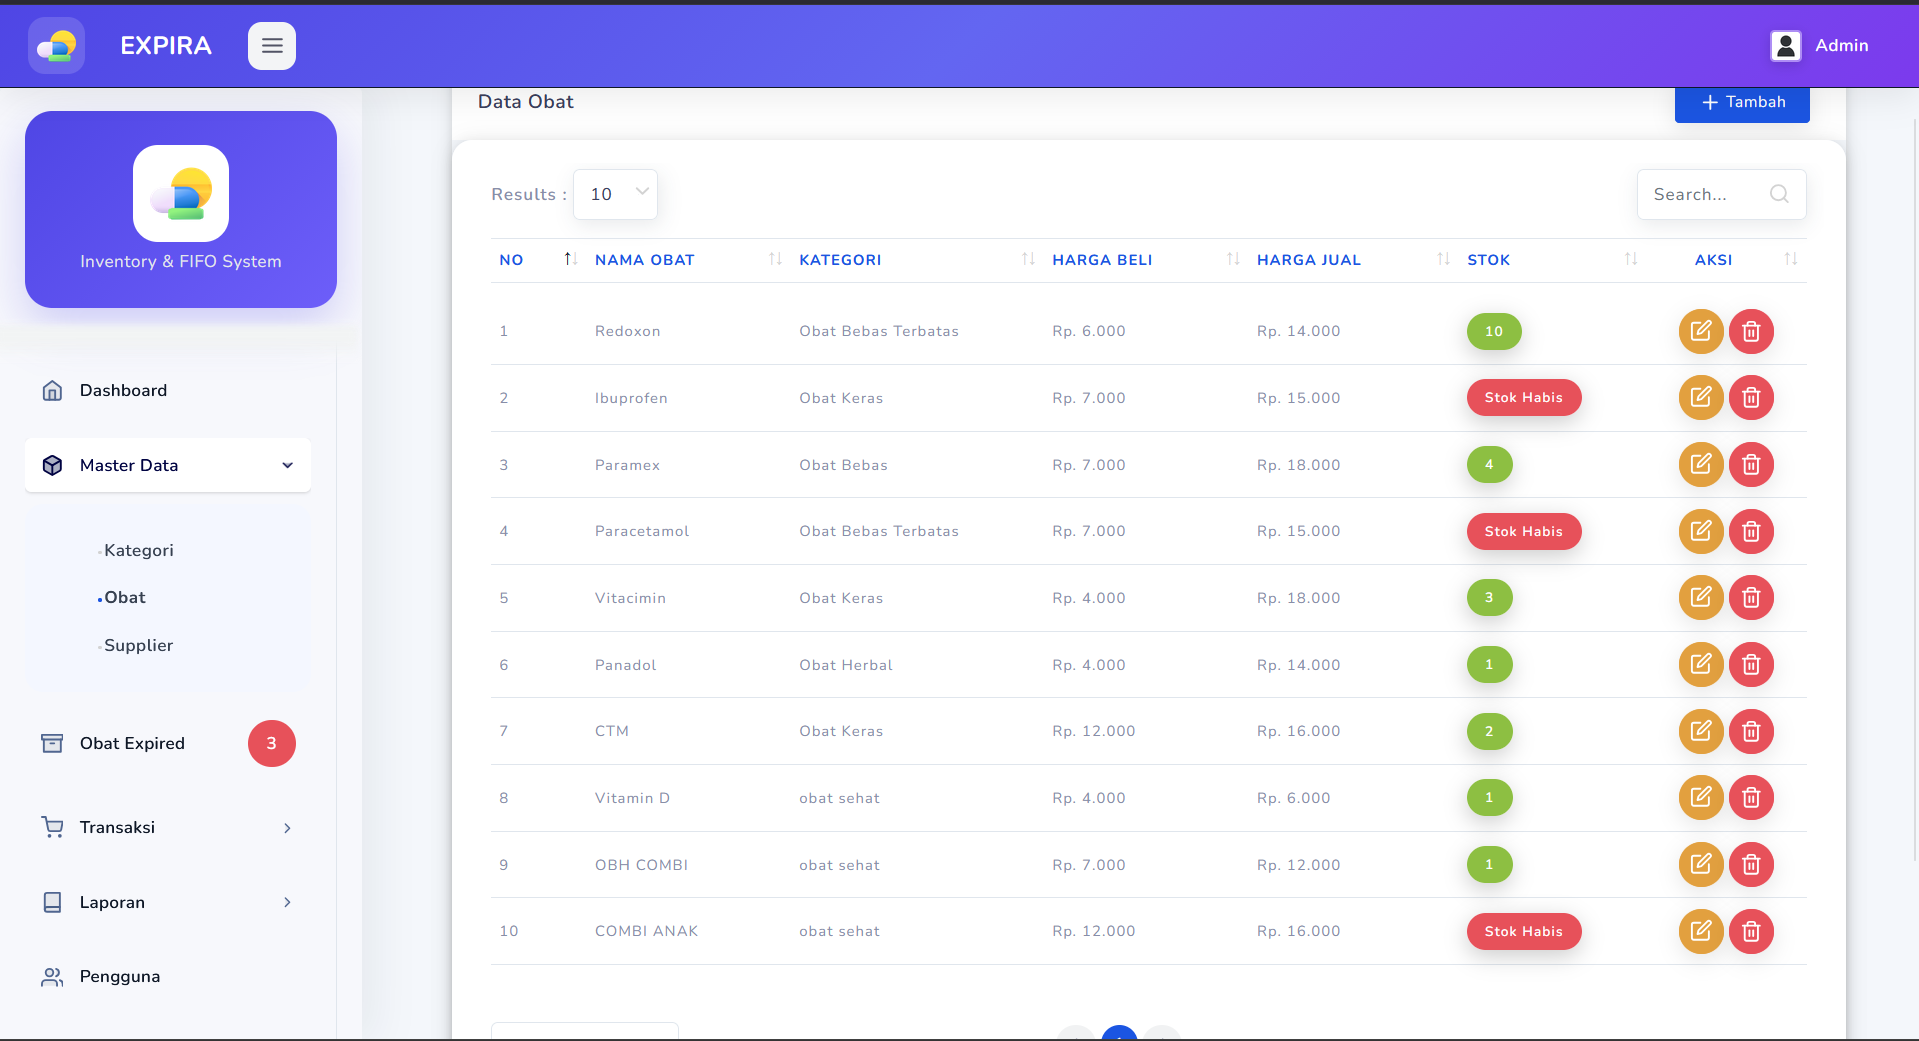This screenshot has height=1041, width=1919.
Task: Toggle the sidebar with the hamburger menu button
Action: point(272,46)
